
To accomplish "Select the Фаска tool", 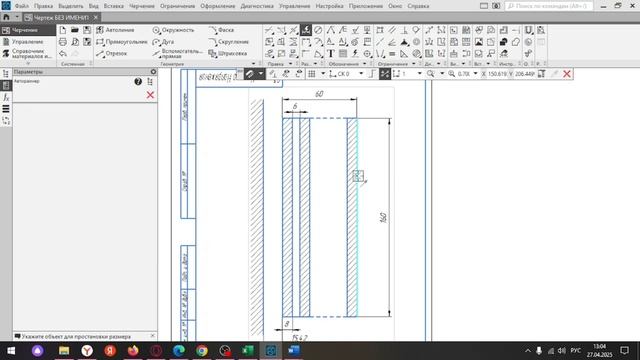I will 221,30.
